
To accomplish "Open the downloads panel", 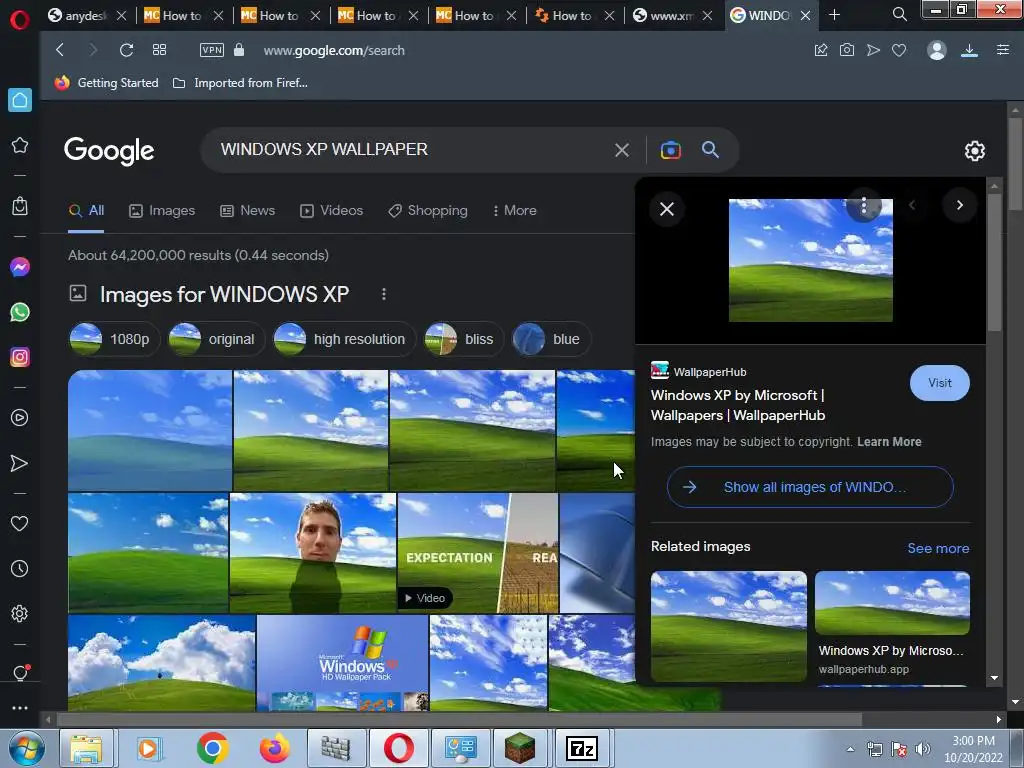I will [x=969, y=50].
